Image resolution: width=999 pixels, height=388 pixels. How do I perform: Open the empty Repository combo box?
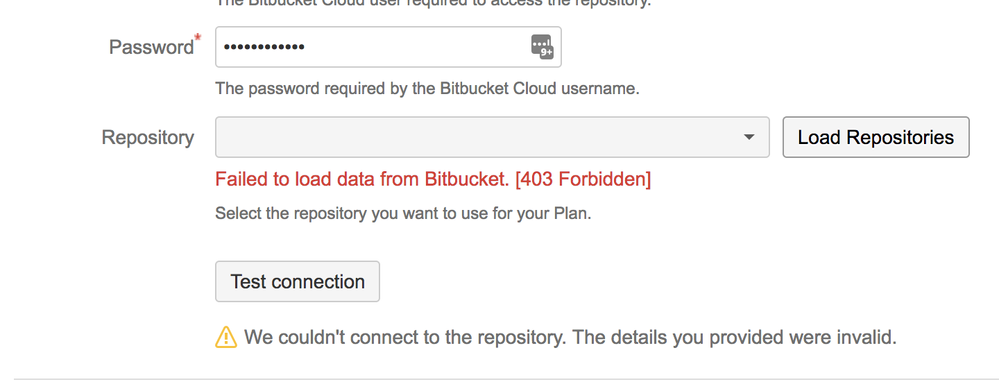pyautogui.click(x=492, y=137)
